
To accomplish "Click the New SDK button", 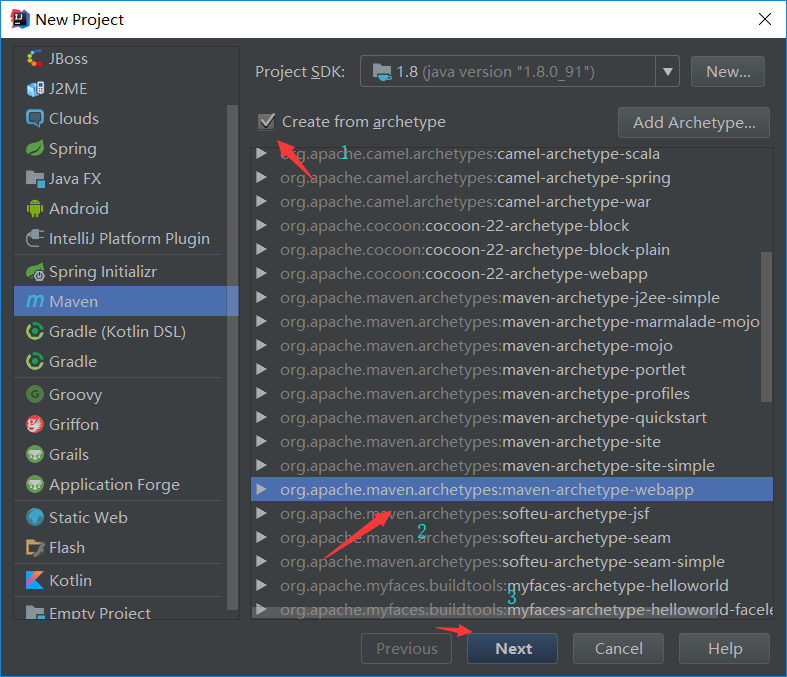I will 728,72.
